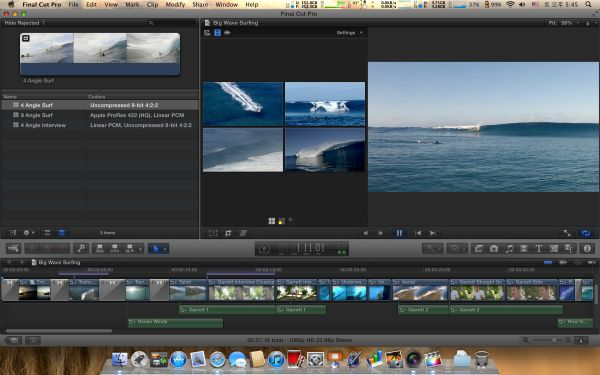Image resolution: width=600 pixels, height=375 pixels.
Task: Open Safari from the Dock
Action: pyautogui.click(x=218, y=360)
